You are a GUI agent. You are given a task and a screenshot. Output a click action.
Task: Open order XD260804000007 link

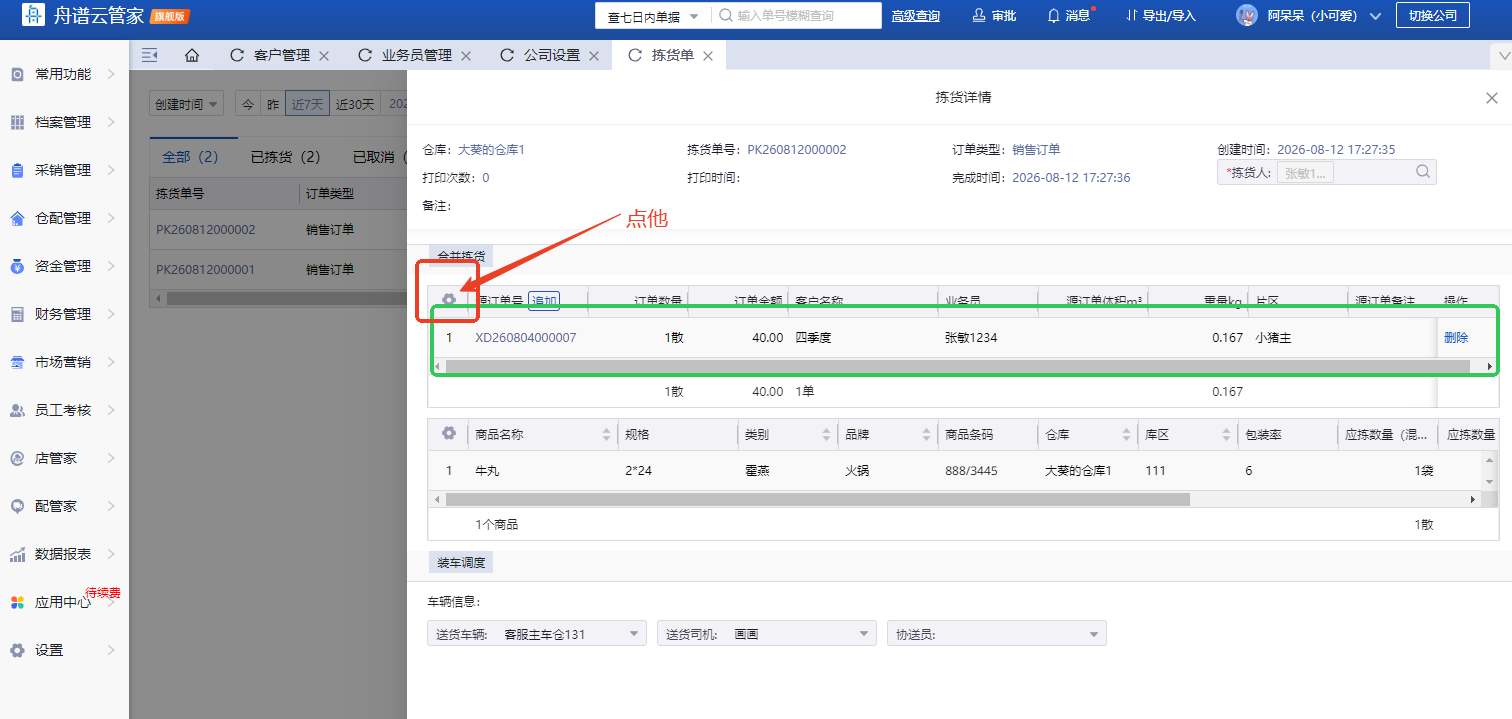pos(525,338)
